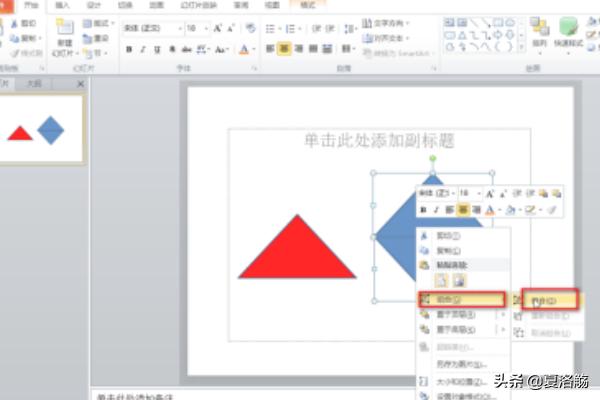Toggle Align Right in the mini toolbar

(476, 210)
